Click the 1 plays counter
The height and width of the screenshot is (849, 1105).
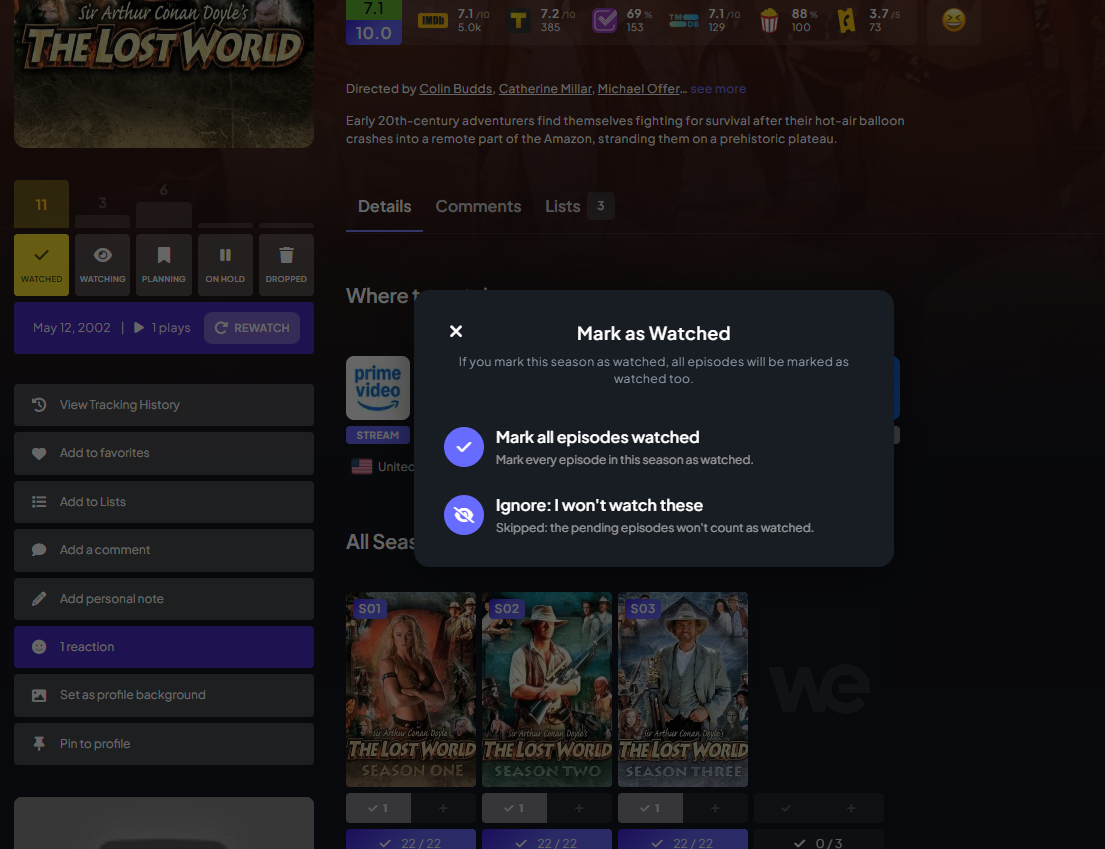click(x=162, y=328)
